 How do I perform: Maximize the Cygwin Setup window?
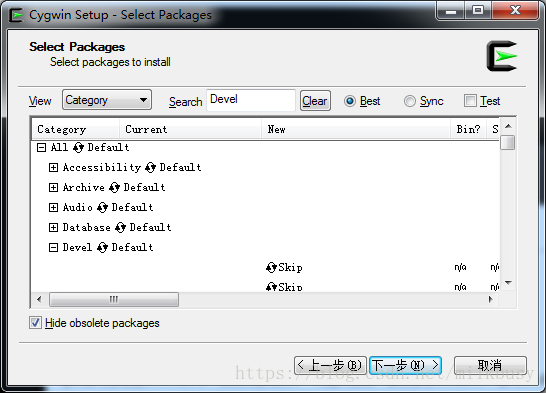point(478,11)
